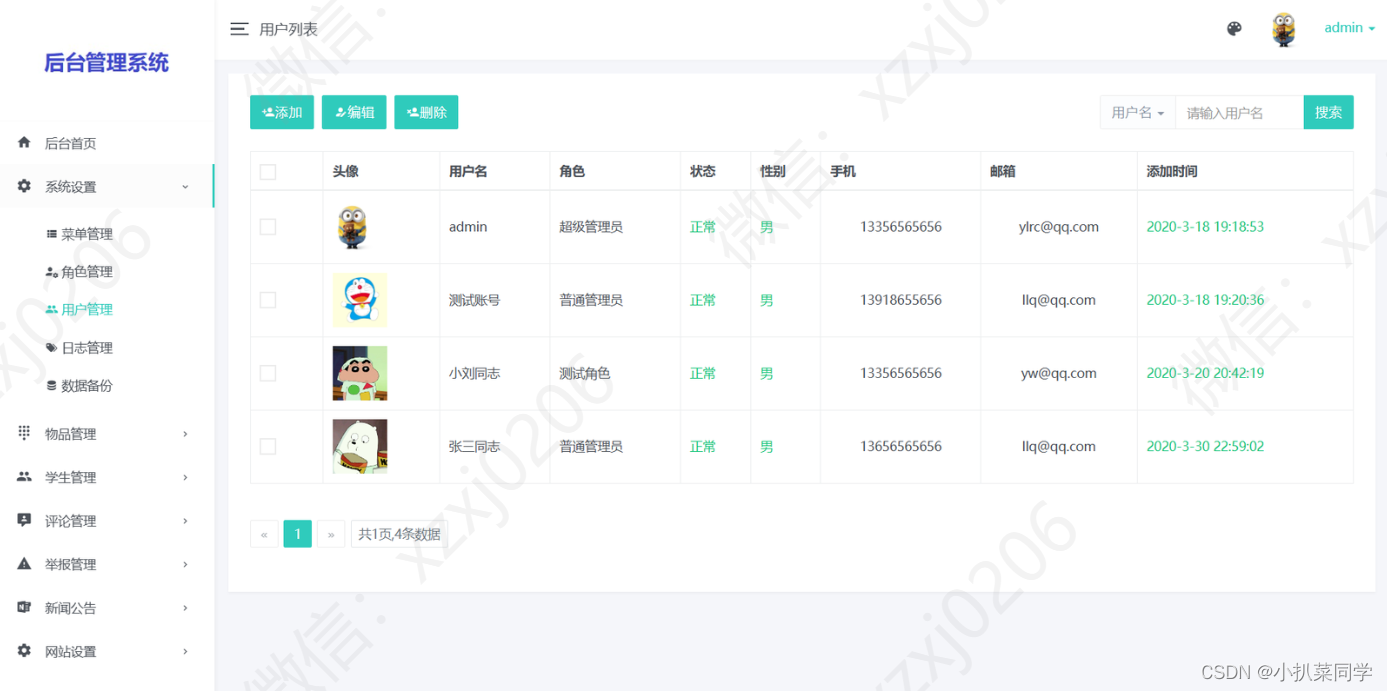Go to next page arrow »
This screenshot has height=691, width=1387.
[331, 534]
